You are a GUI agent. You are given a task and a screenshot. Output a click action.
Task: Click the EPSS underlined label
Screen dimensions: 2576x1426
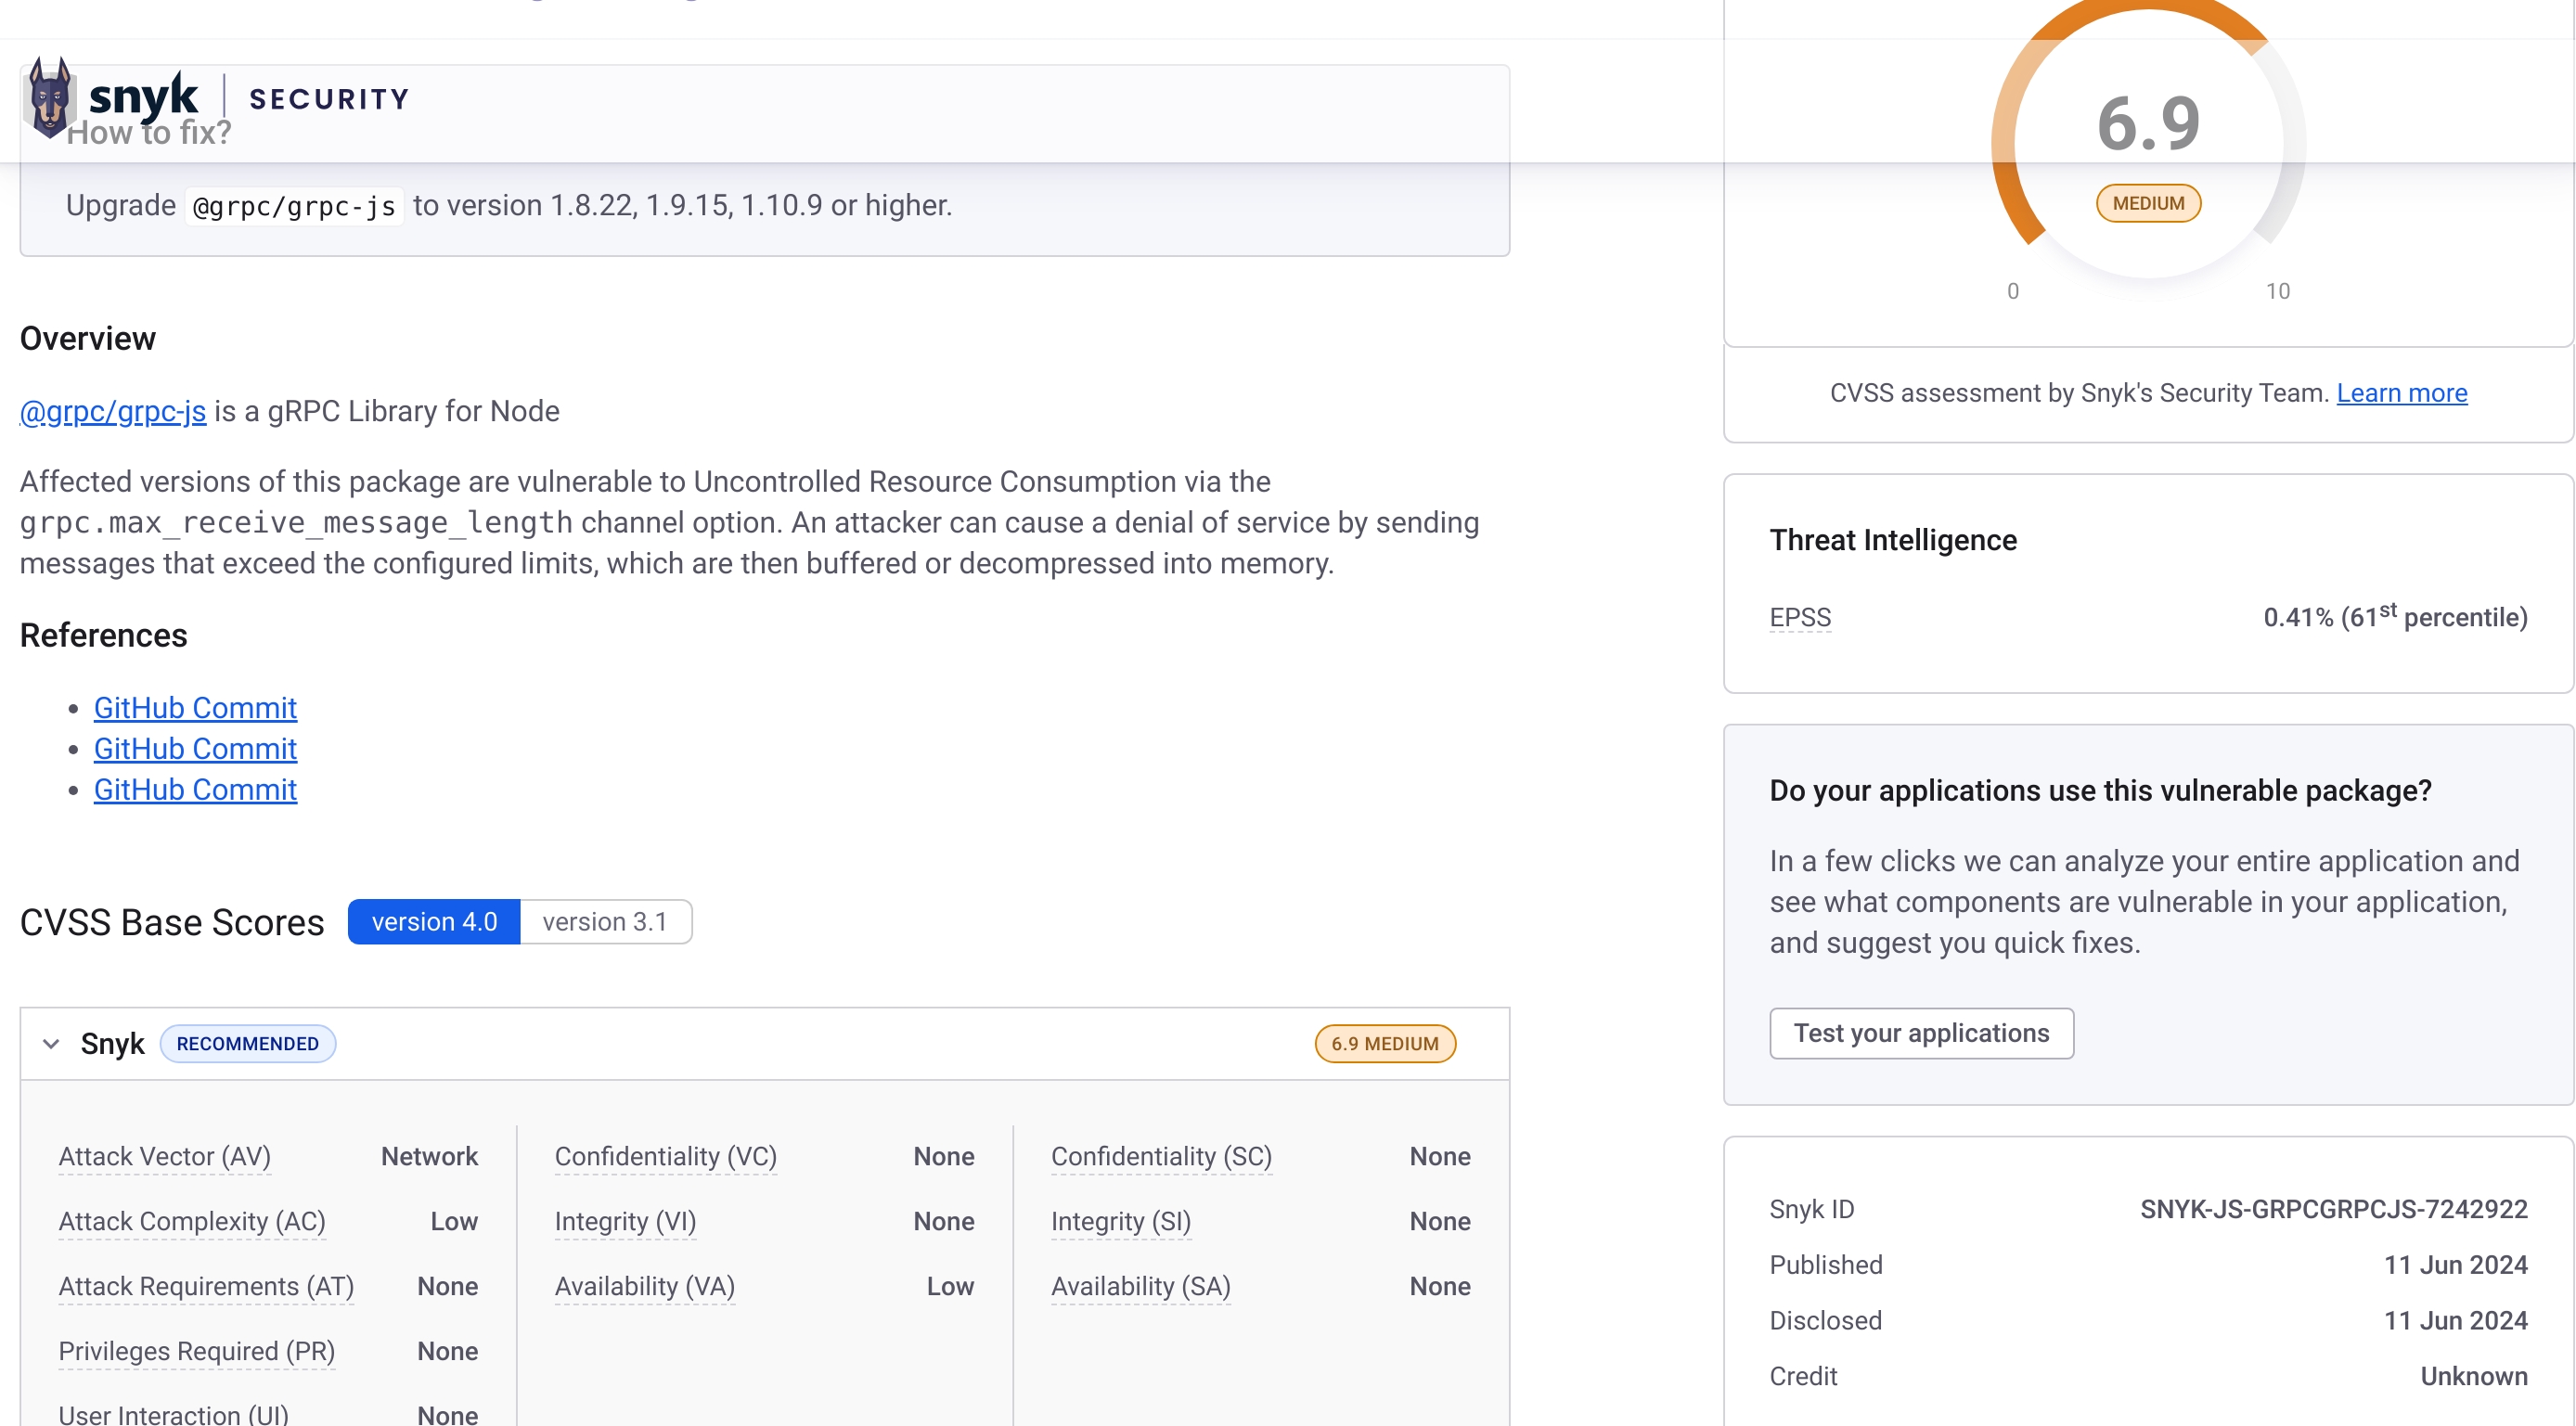click(1800, 617)
